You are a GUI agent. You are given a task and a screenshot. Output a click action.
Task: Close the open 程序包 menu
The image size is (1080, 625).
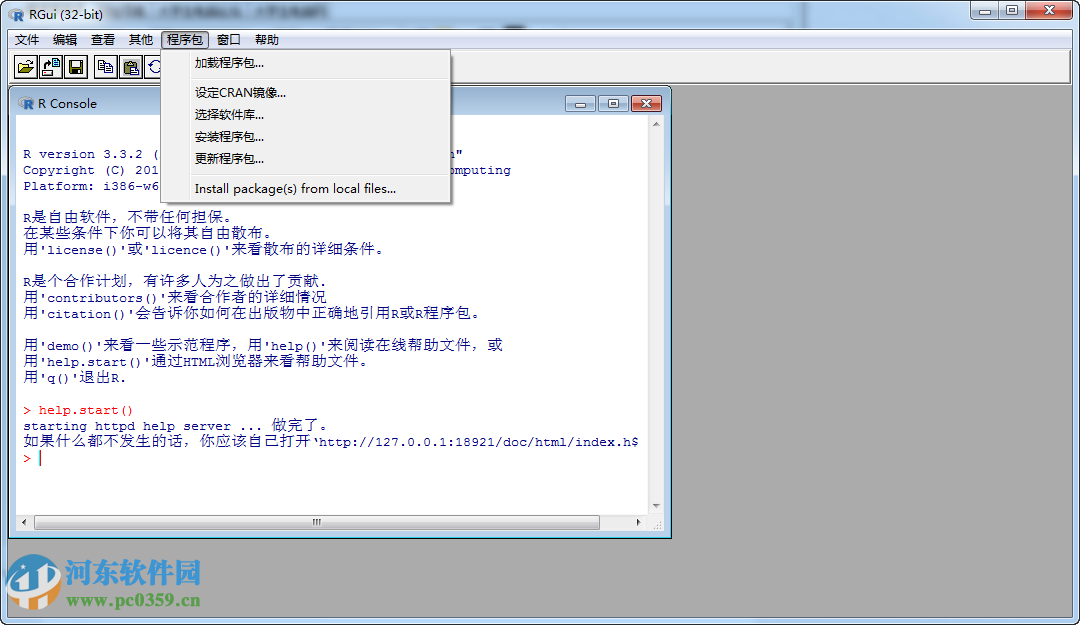(185, 40)
